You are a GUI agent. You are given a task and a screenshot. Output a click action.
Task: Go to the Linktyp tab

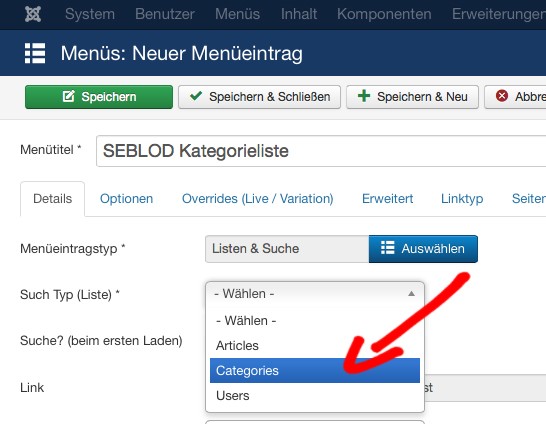click(x=462, y=199)
